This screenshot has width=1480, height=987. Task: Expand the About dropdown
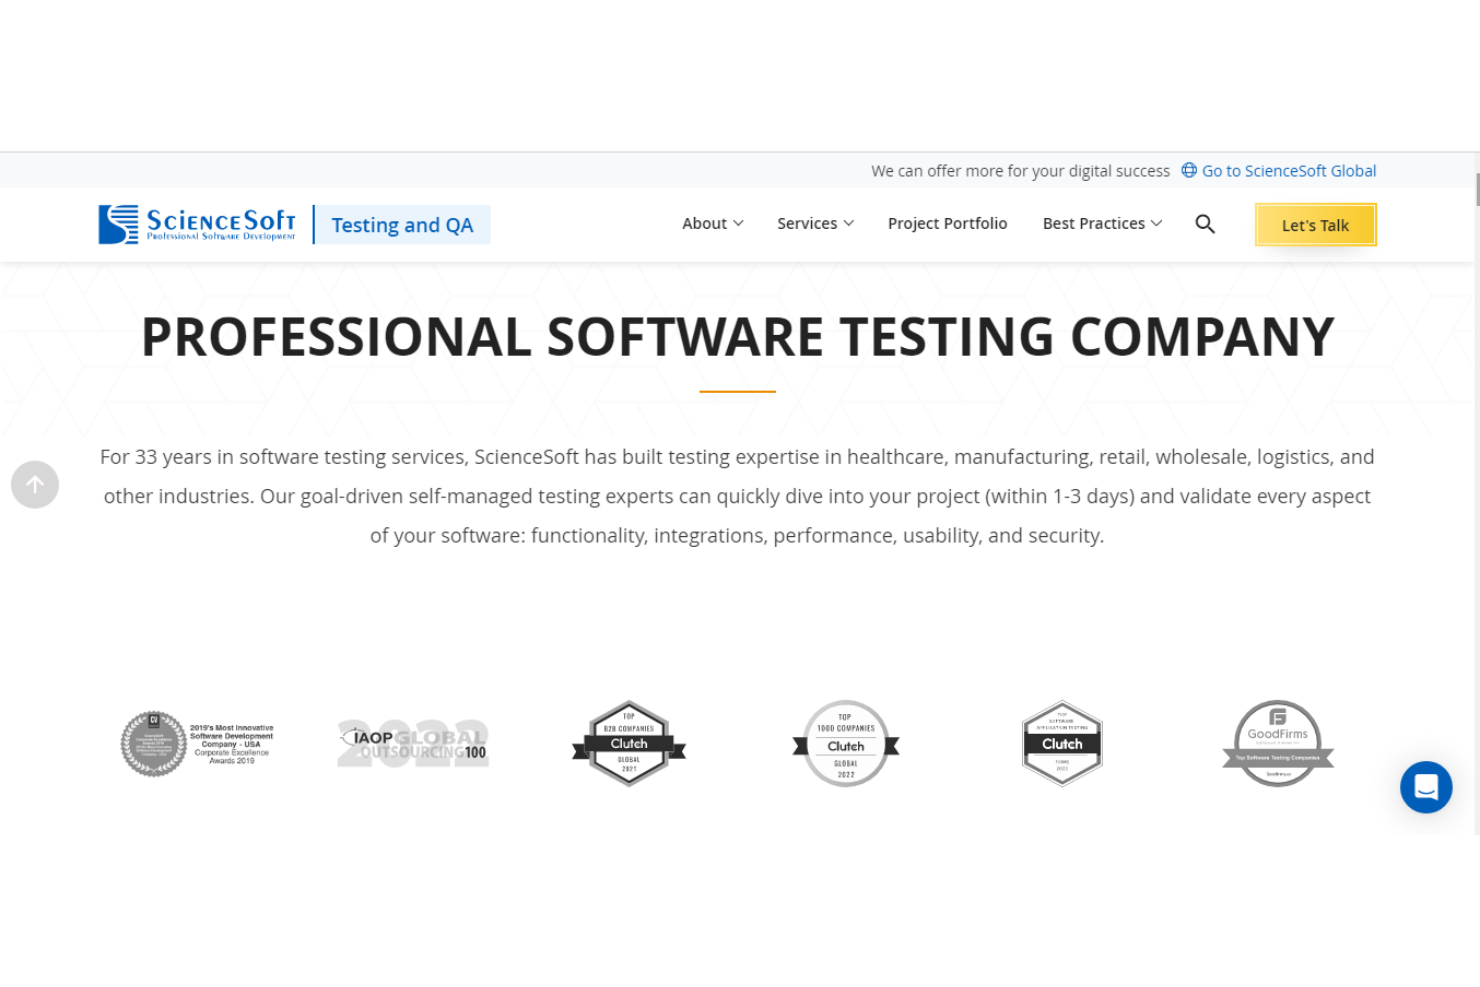(712, 223)
